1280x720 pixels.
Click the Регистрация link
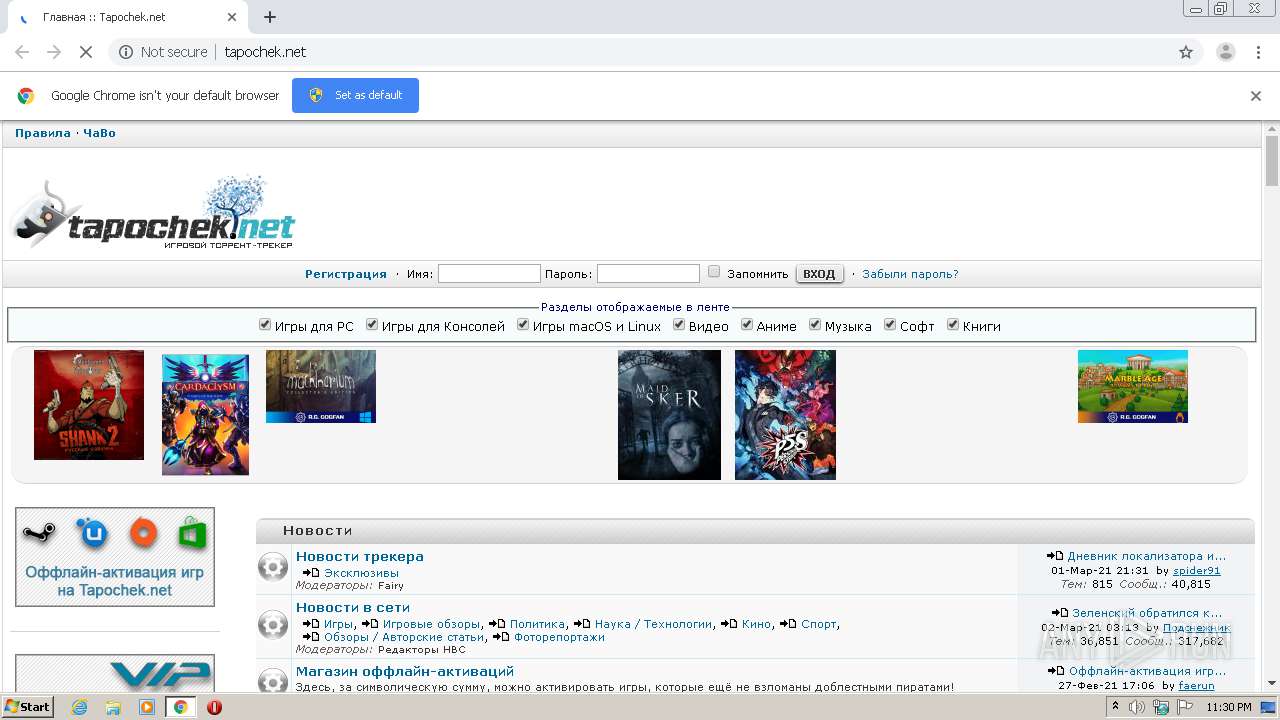coord(346,274)
